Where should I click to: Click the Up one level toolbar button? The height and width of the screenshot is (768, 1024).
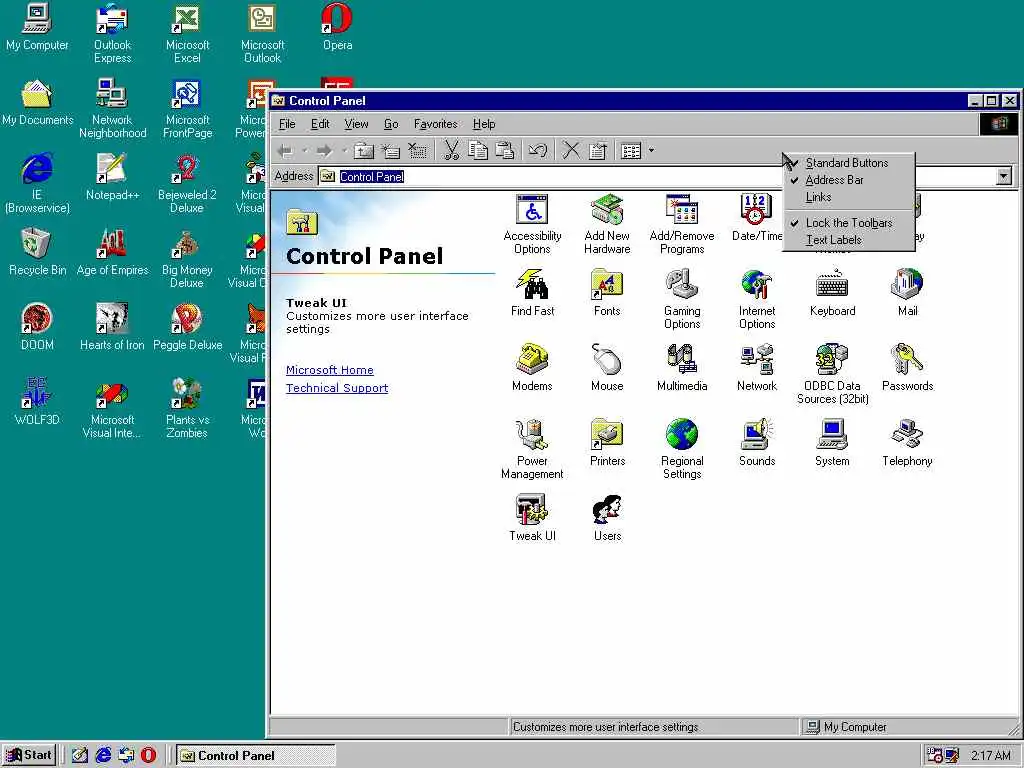coord(364,151)
